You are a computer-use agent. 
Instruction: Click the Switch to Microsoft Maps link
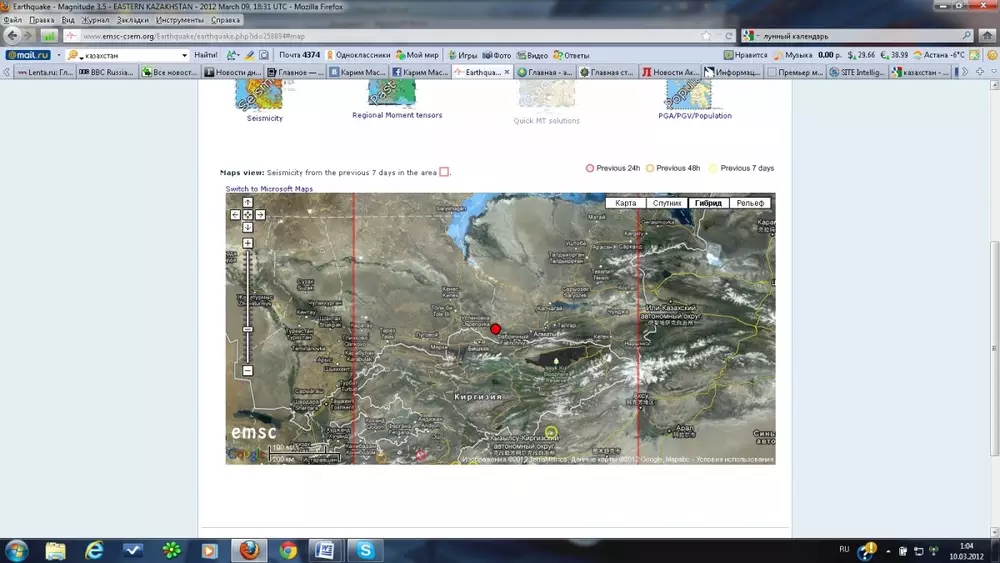tap(269, 189)
